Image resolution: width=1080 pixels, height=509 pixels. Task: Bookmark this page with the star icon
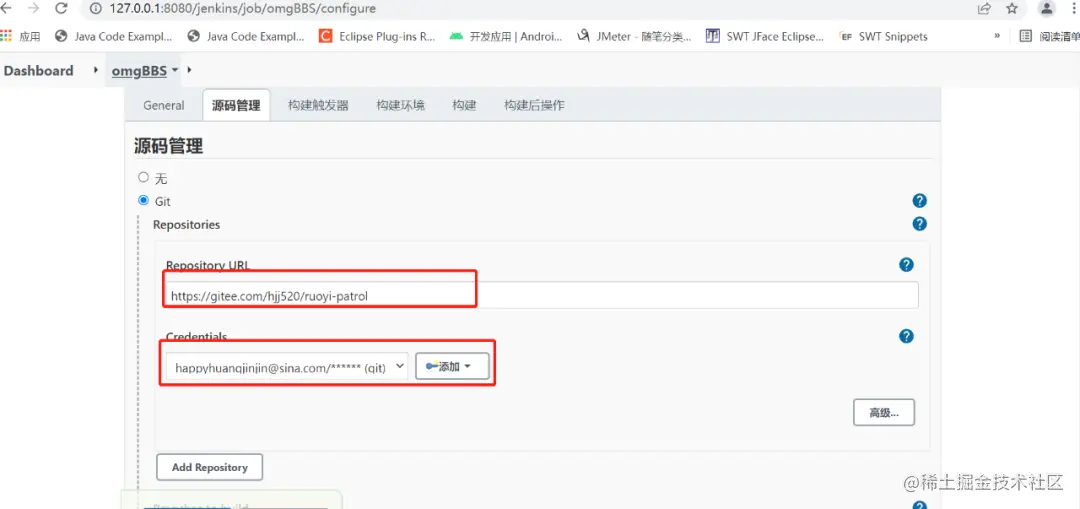click(x=1012, y=8)
